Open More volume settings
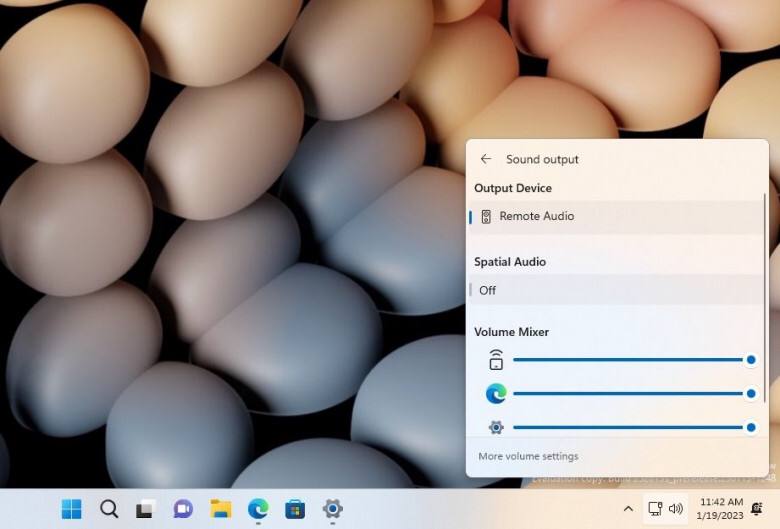This screenshot has width=780, height=529. [528, 457]
